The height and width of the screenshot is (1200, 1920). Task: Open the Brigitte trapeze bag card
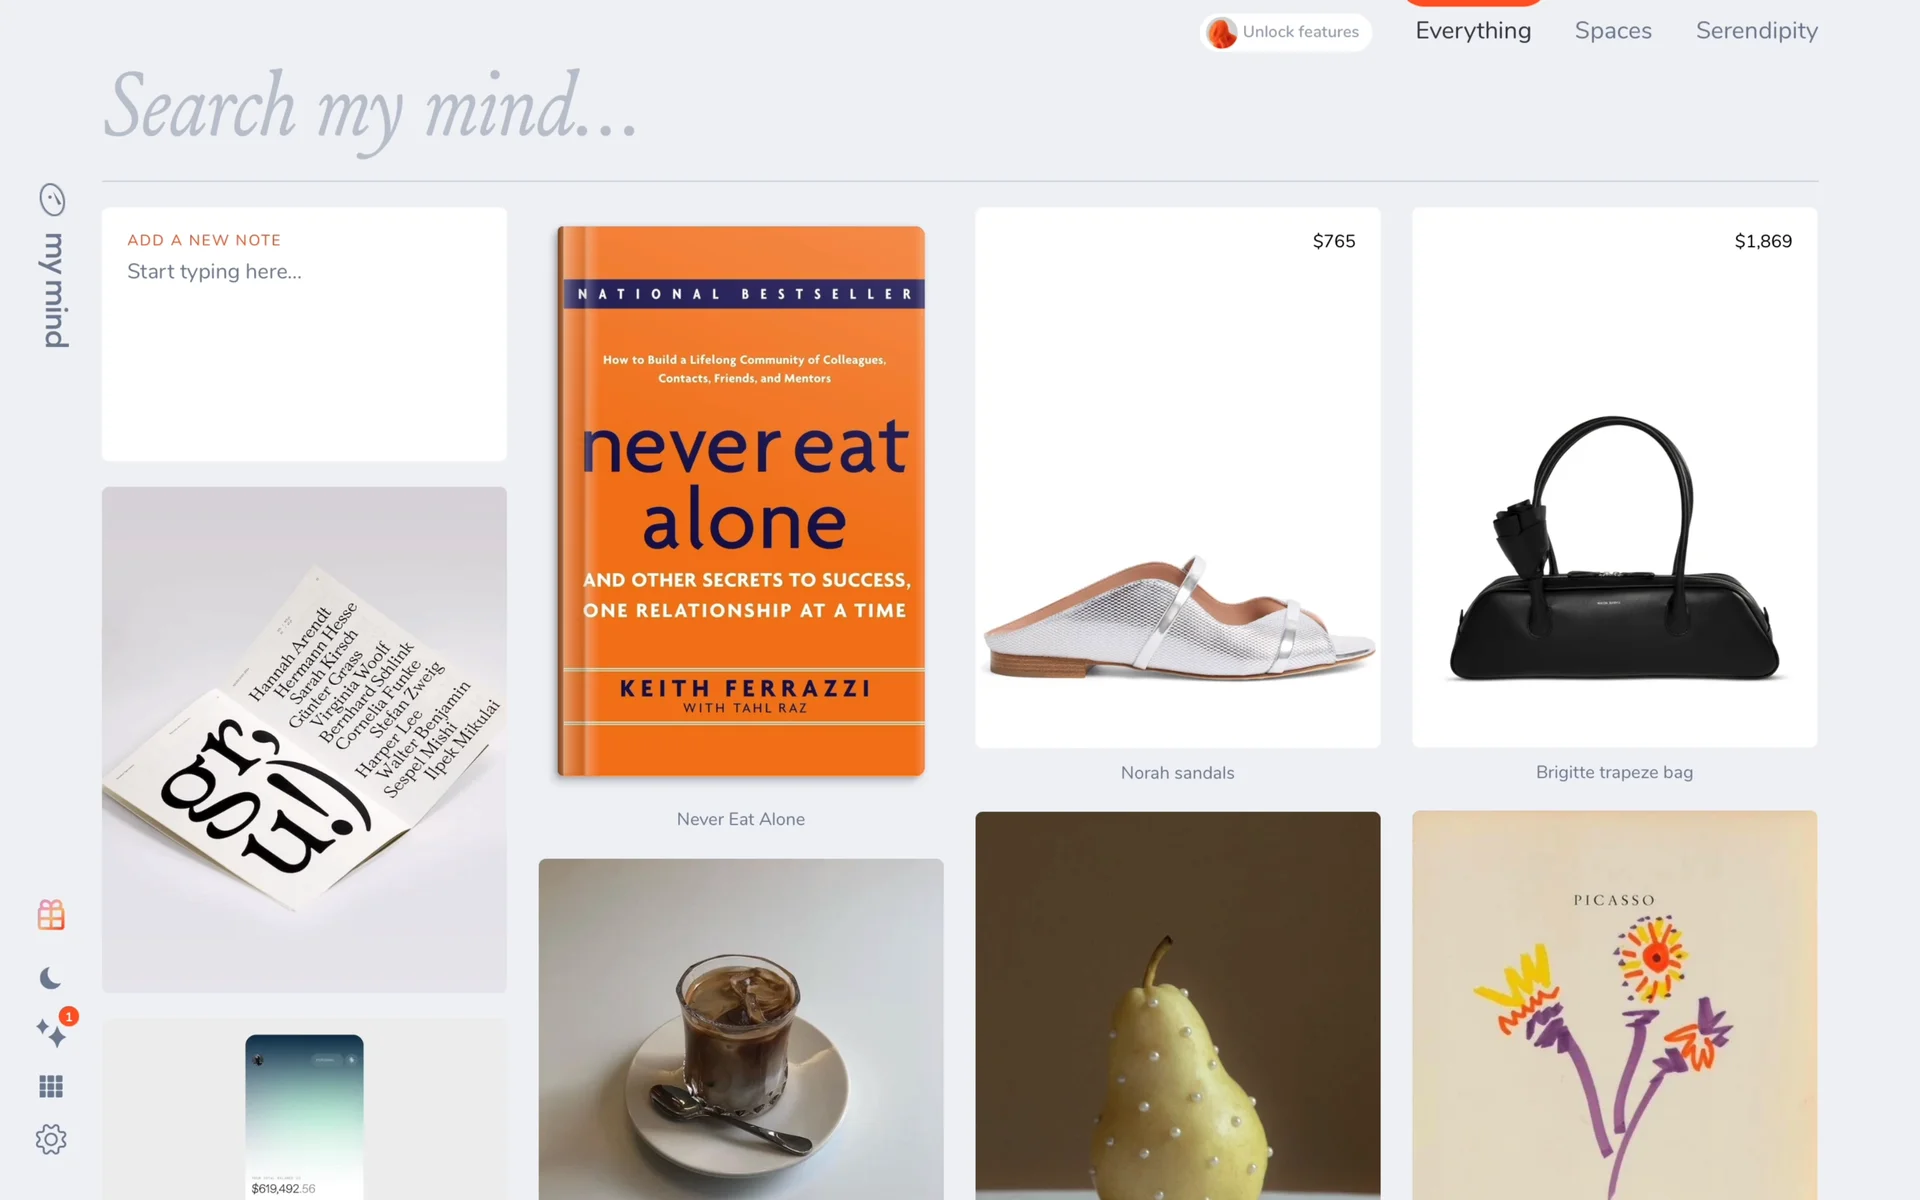pyautogui.click(x=1615, y=477)
